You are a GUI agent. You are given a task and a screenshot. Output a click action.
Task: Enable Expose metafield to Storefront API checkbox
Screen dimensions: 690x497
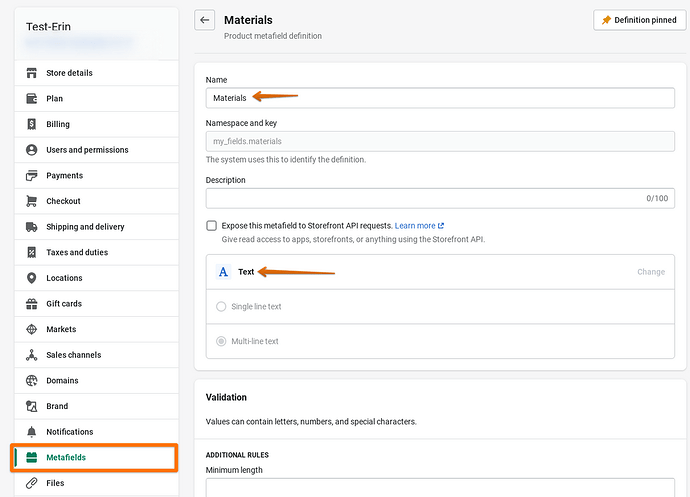[x=211, y=226]
